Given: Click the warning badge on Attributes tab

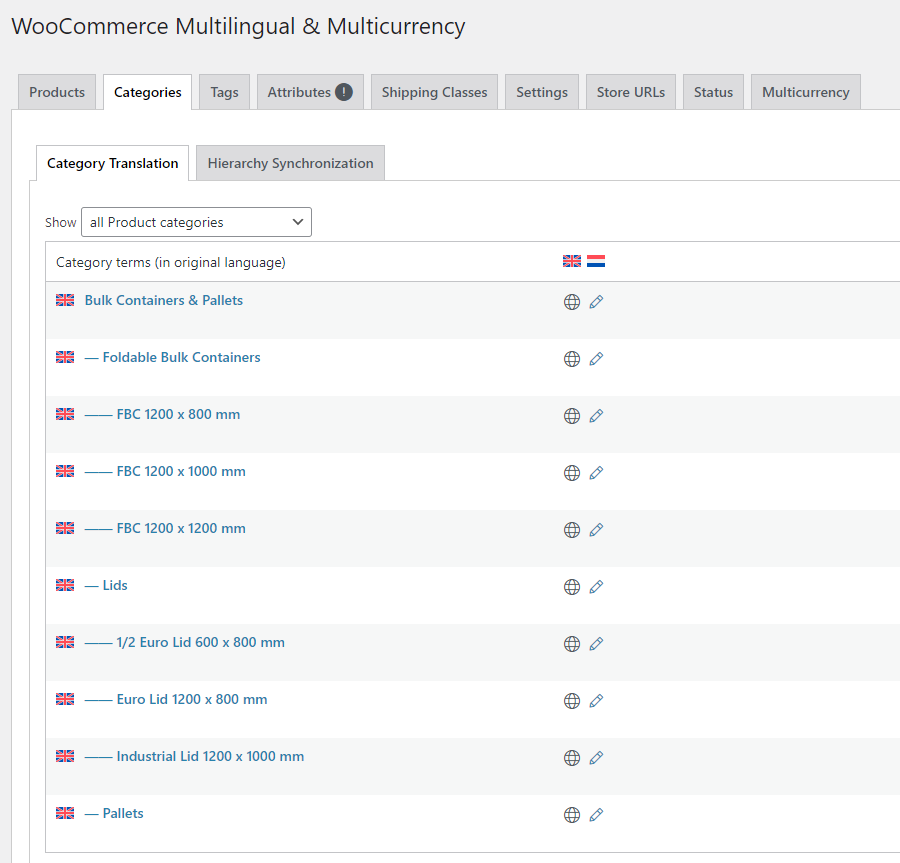Looking at the screenshot, I should (344, 92).
